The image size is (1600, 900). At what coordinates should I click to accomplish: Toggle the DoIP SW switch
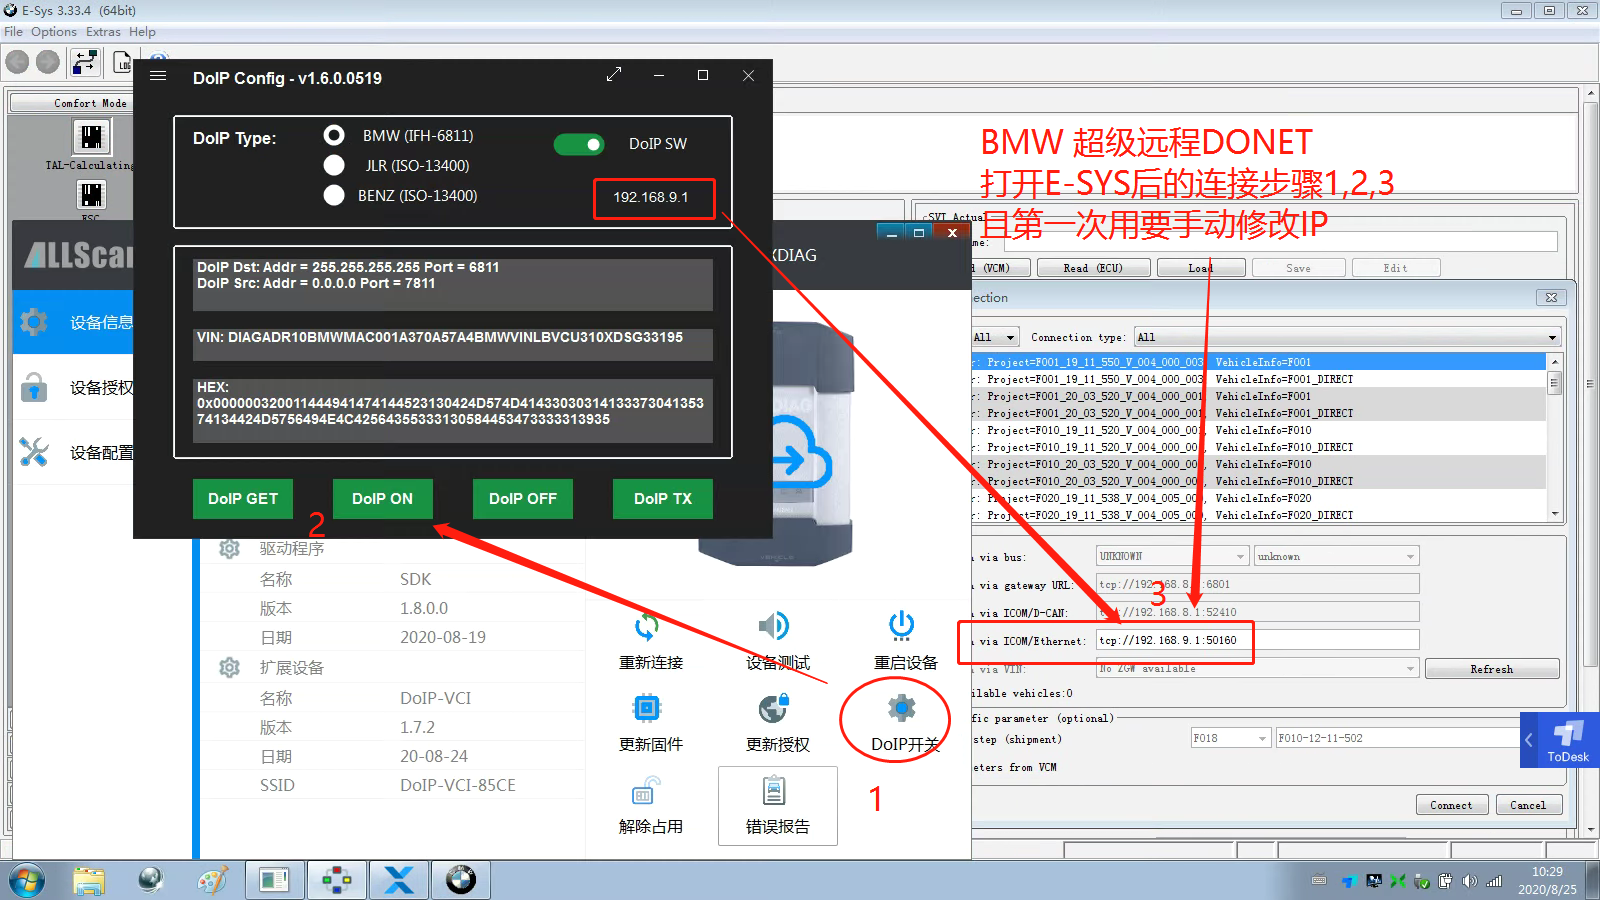(x=579, y=144)
